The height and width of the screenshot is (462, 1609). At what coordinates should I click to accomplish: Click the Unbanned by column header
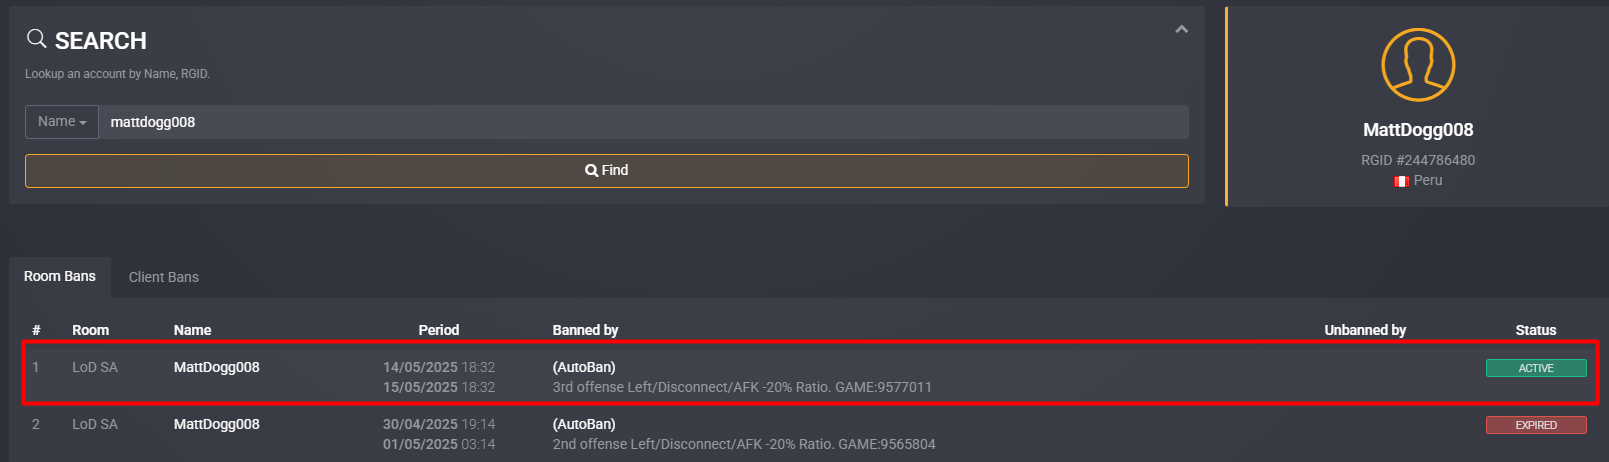[x=1365, y=330]
